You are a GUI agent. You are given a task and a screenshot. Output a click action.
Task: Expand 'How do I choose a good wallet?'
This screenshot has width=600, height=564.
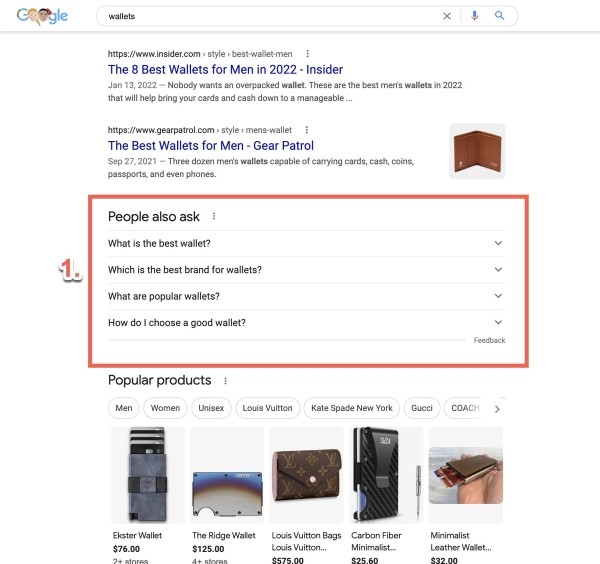click(307, 323)
